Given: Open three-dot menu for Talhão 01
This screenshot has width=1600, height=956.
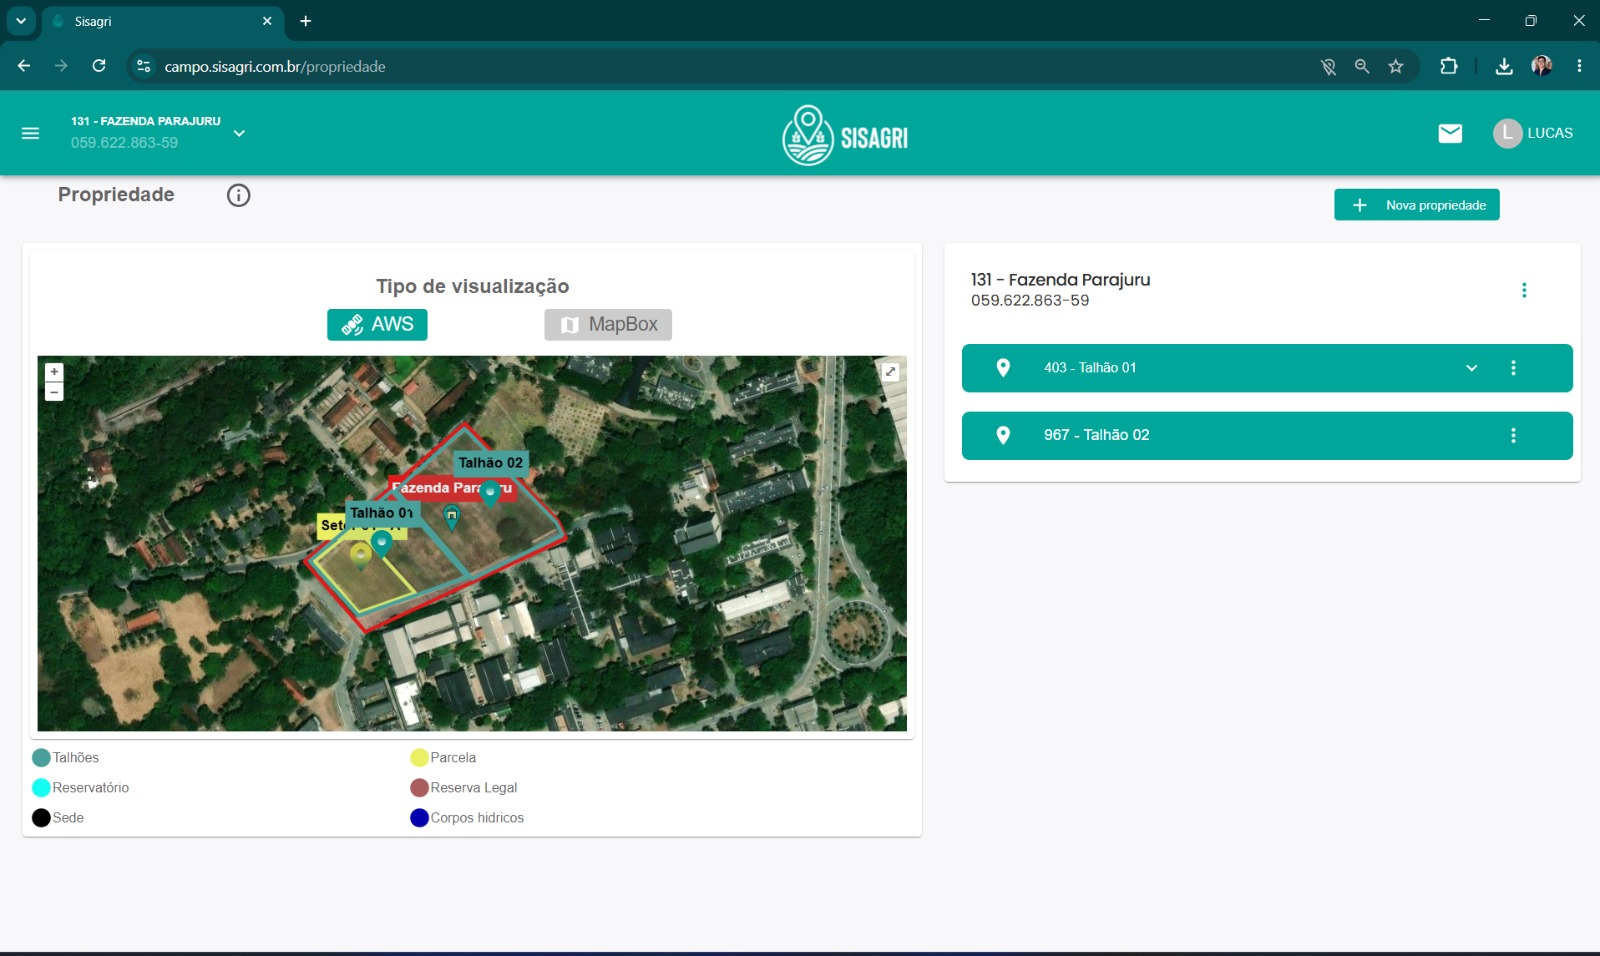Looking at the screenshot, I should click(x=1513, y=368).
